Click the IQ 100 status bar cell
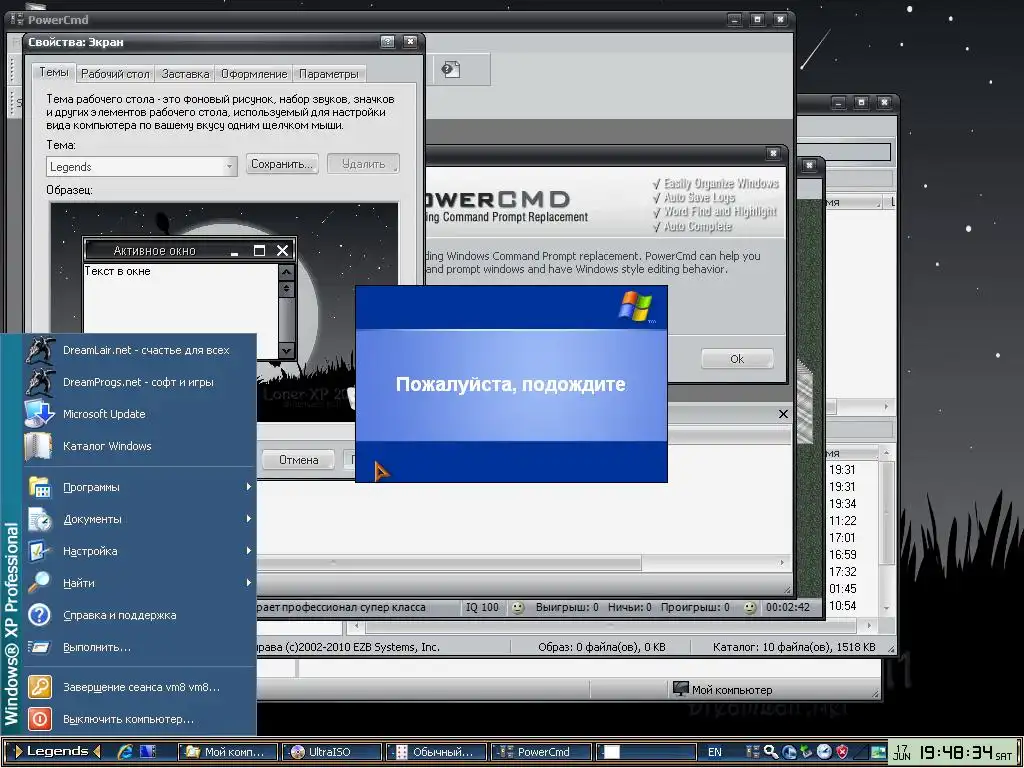Screen dimensions: 1024x768 [482, 607]
